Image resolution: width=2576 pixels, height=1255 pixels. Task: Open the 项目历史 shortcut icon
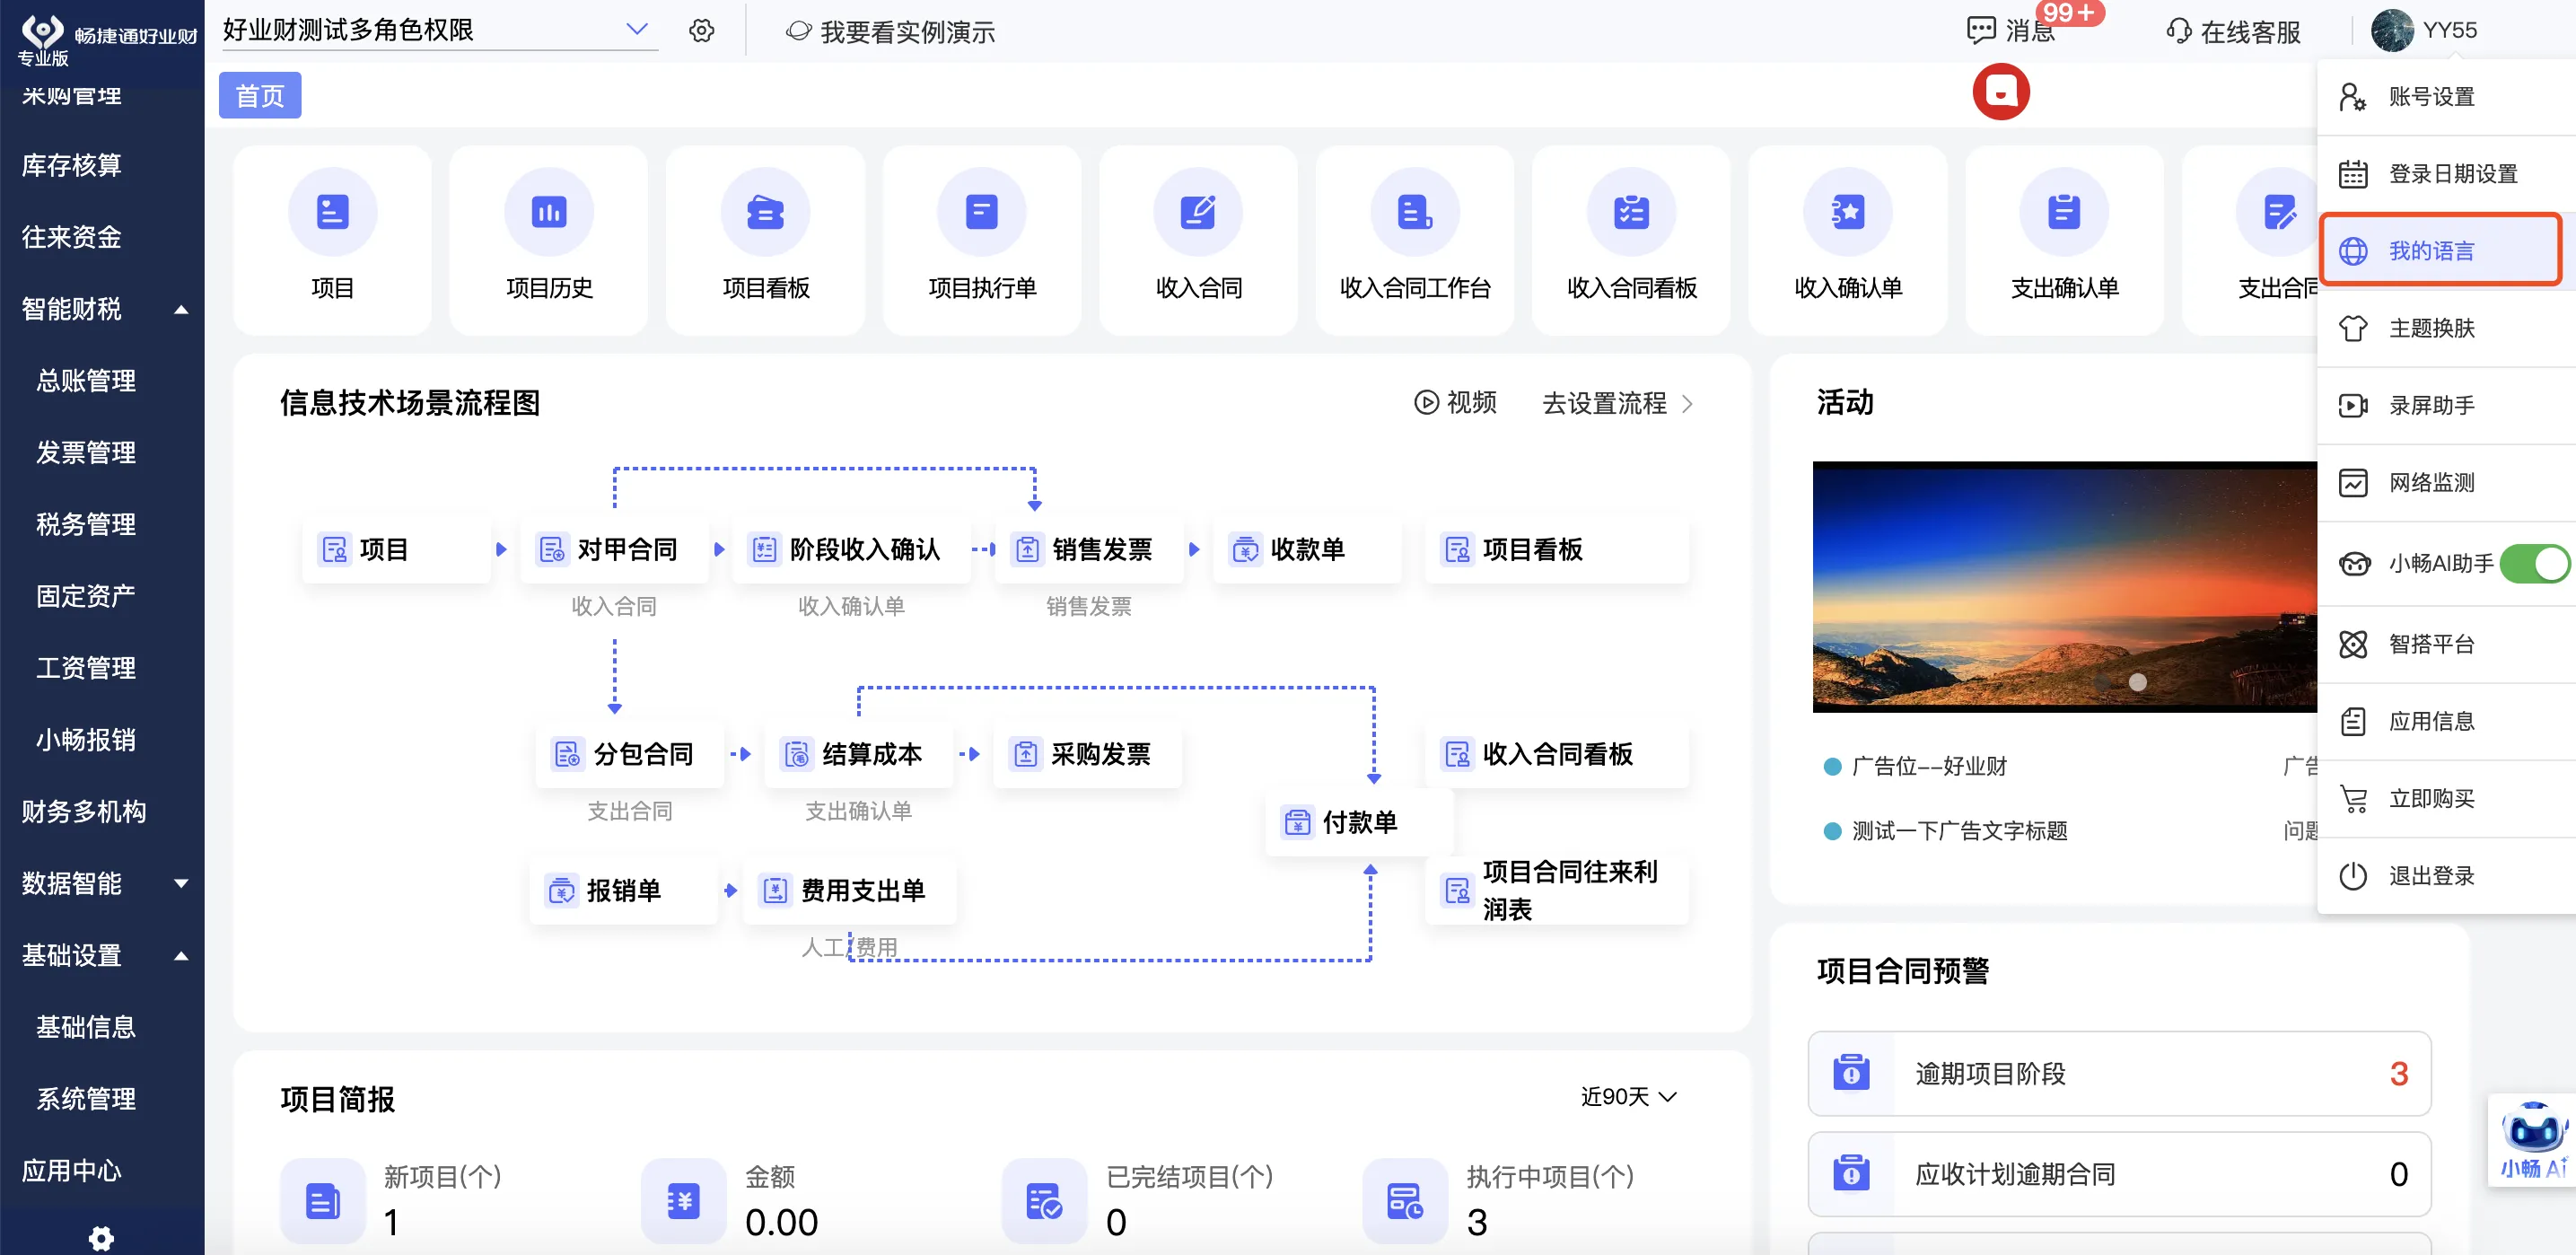point(548,212)
